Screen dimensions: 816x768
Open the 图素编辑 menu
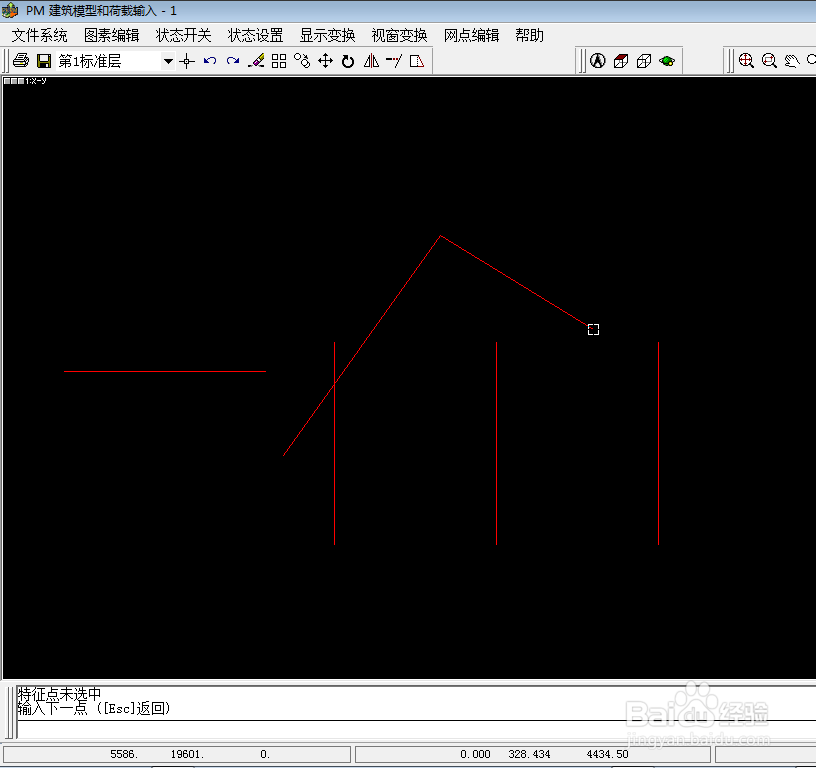111,35
